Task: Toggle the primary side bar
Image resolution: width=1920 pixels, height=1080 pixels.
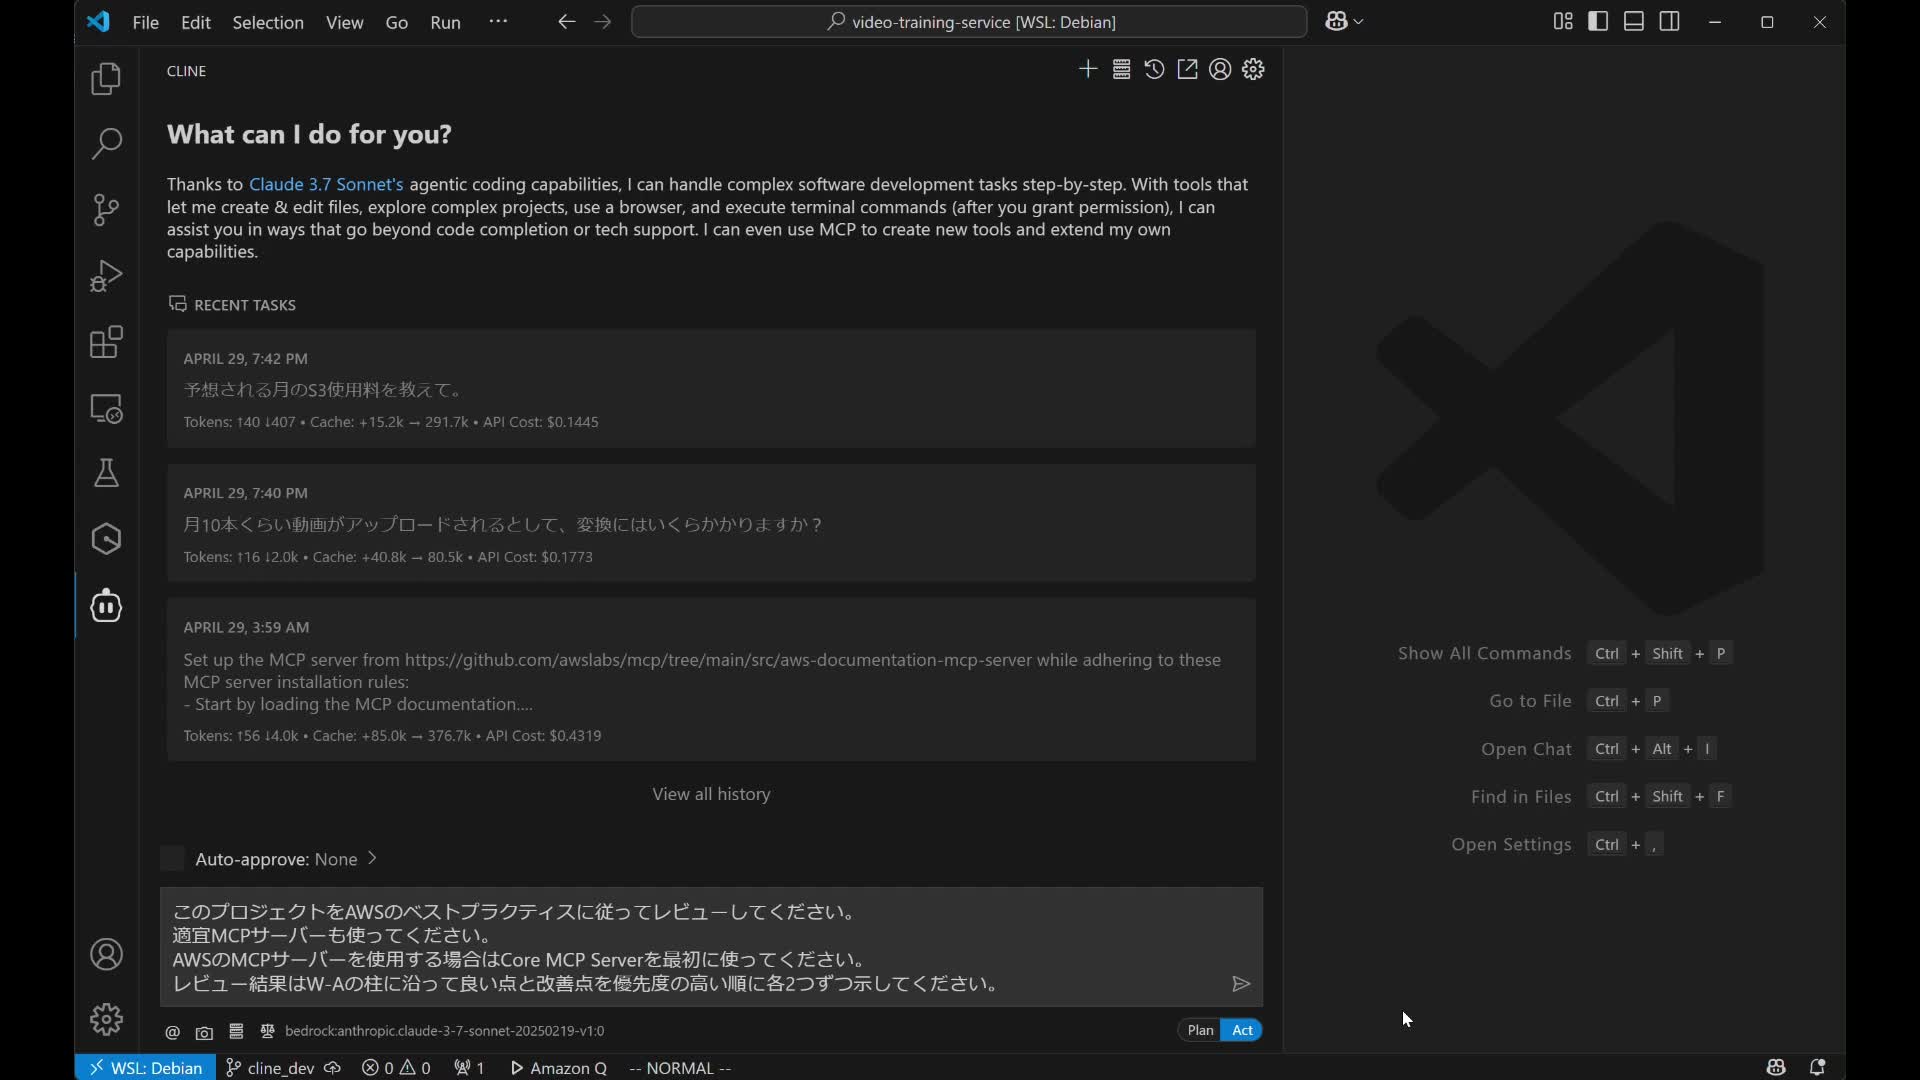Action: coord(1598,21)
